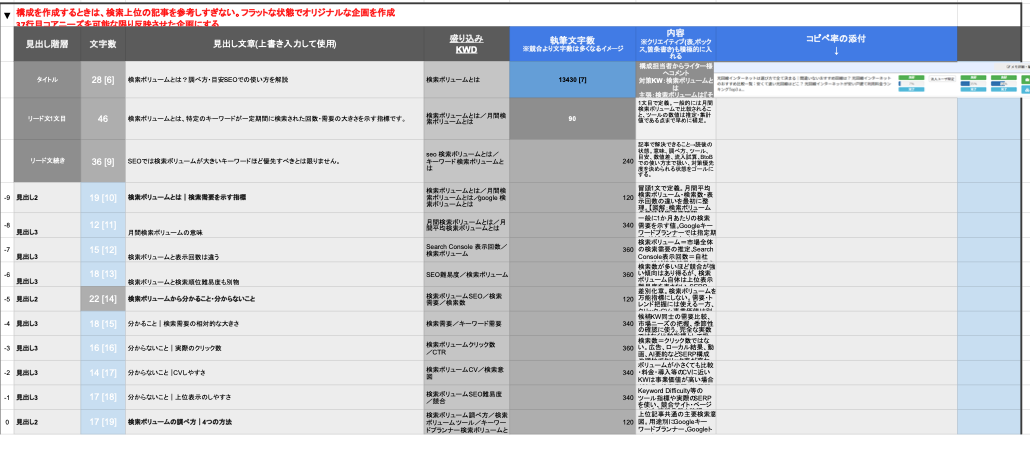Select the 18 [13] character count cell
Screen dimensions: 1030x470
[103, 274]
